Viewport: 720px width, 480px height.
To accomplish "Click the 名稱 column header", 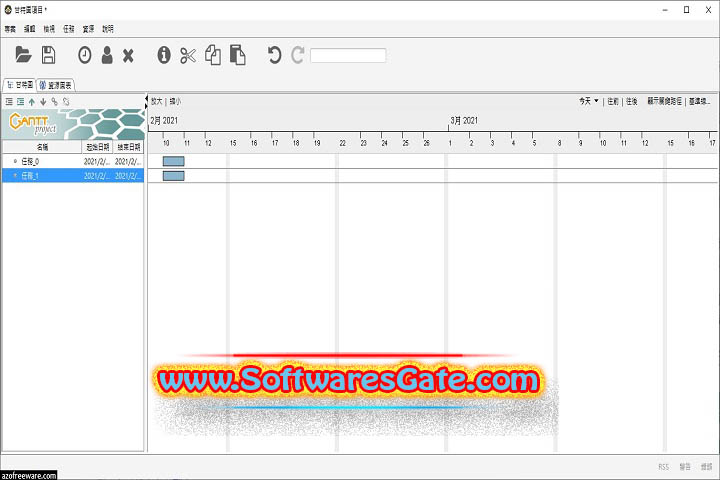I will 42,147.
